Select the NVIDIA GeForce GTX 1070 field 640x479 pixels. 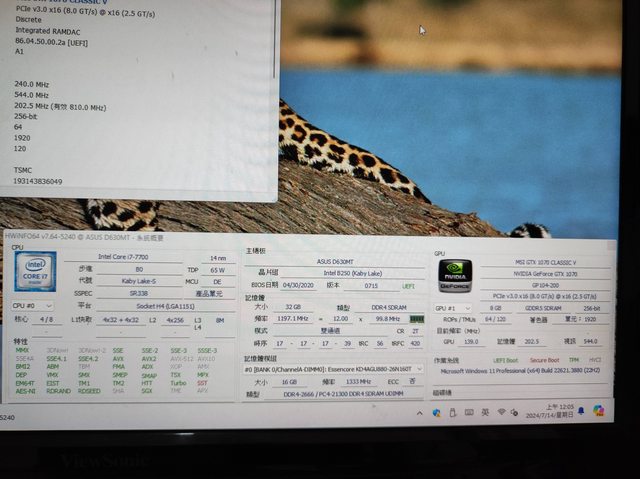coord(546,273)
